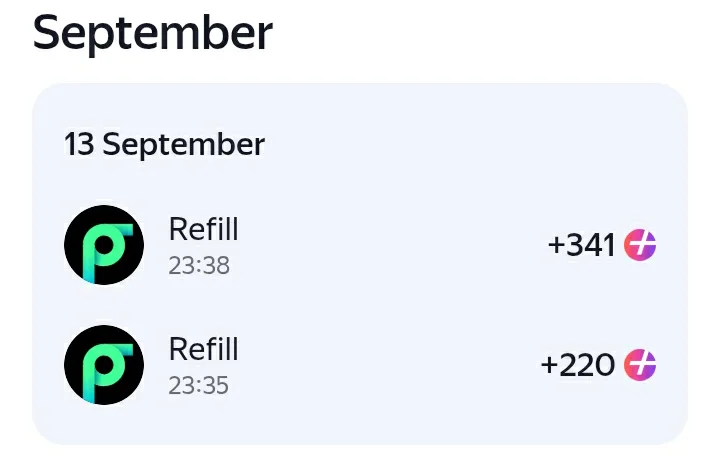This screenshot has width=720, height=455.
Task: Click the first Refill label
Action: point(203,229)
